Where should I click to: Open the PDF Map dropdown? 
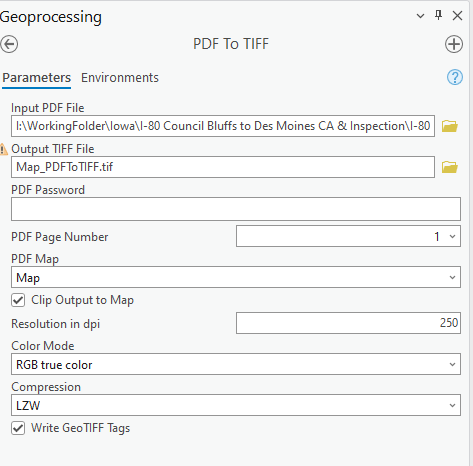(x=236, y=277)
